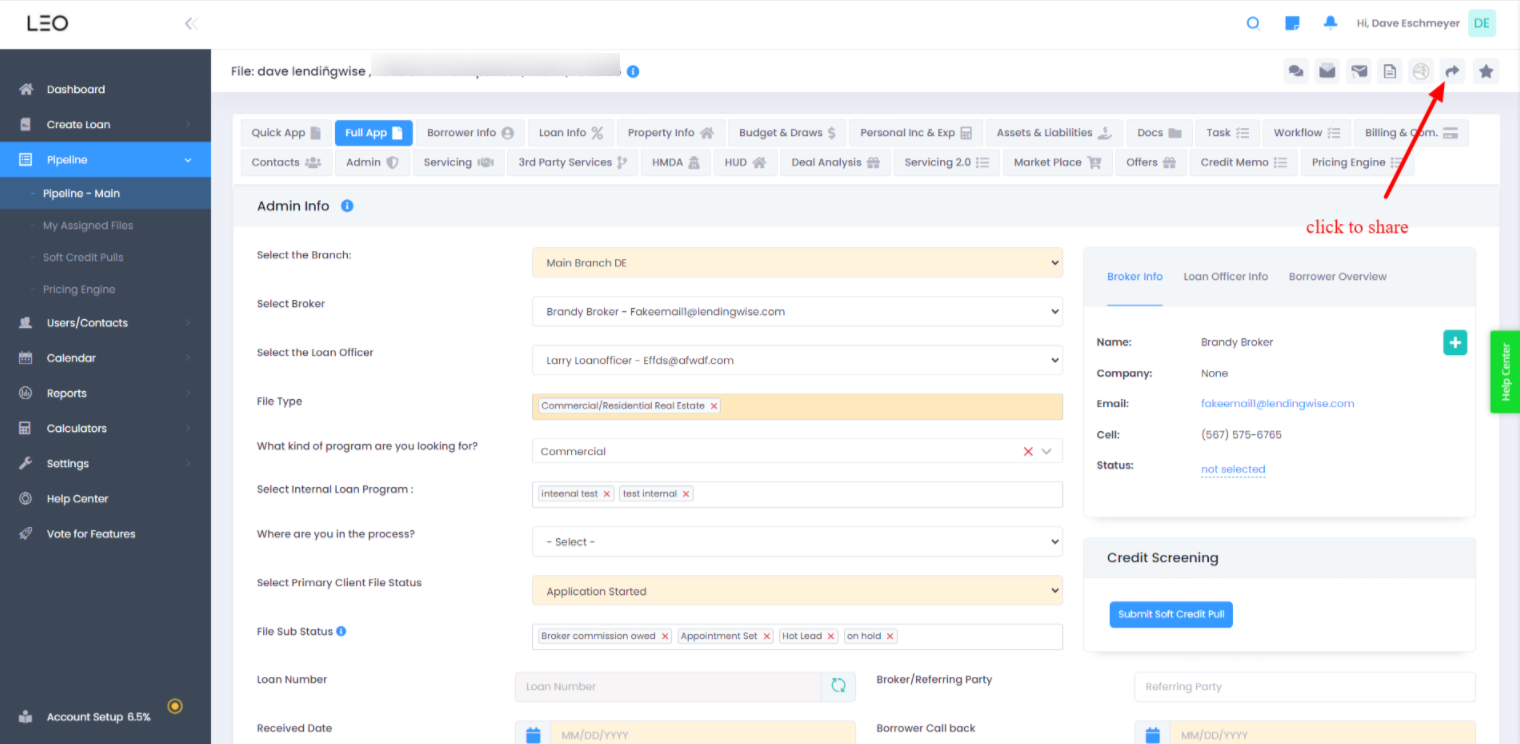The height and width of the screenshot is (744, 1520).
Task: Click broker email link fakeemail1@lendingwise.com
Action: coord(1277,404)
